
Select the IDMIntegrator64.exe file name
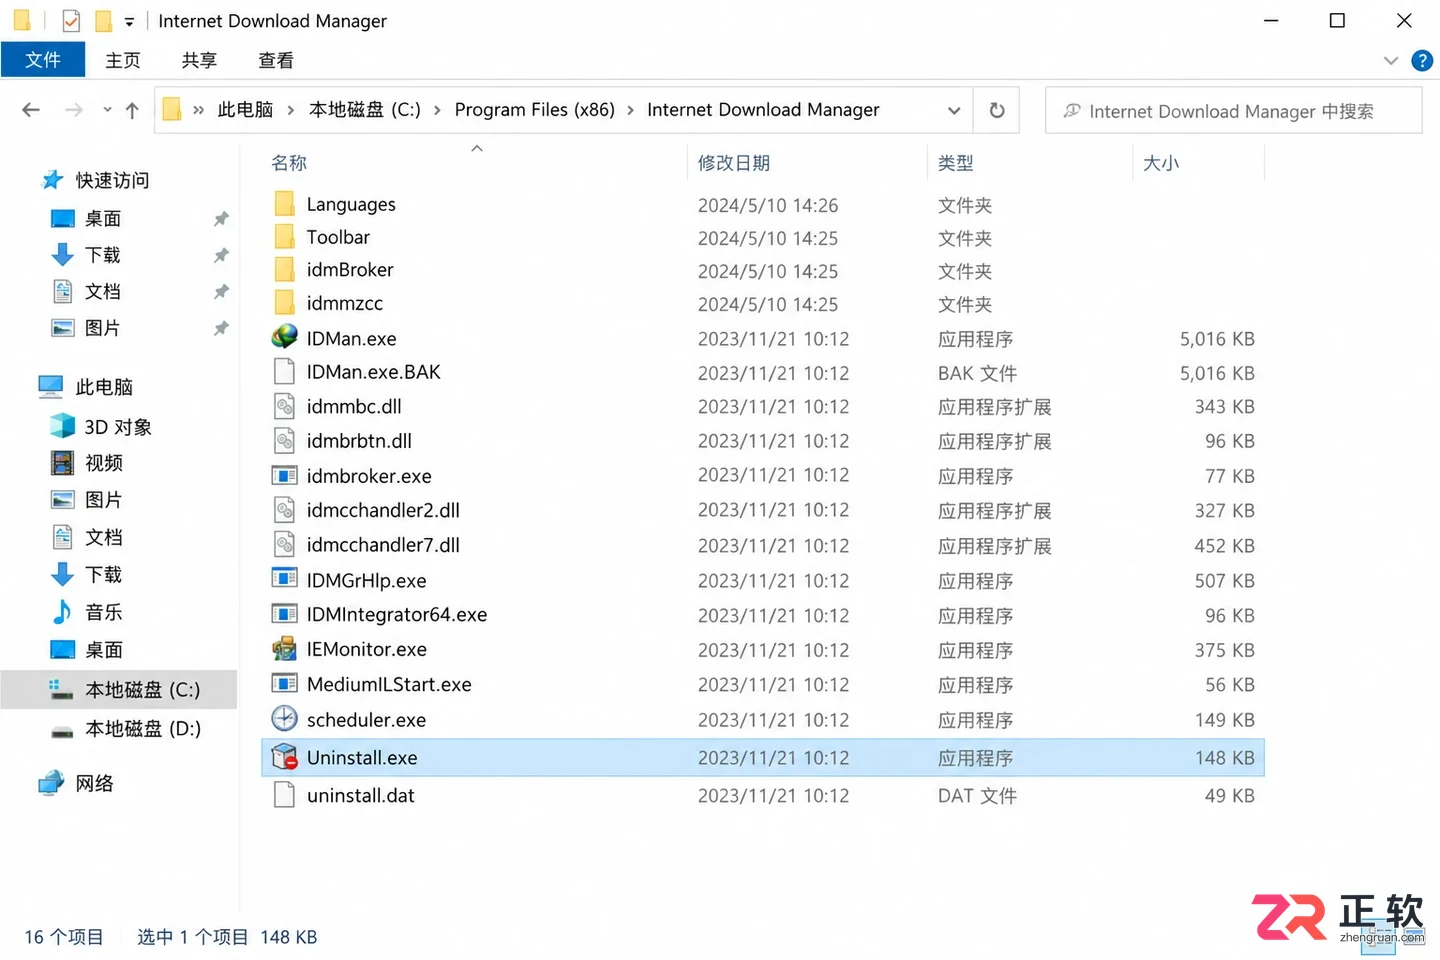[x=396, y=614]
